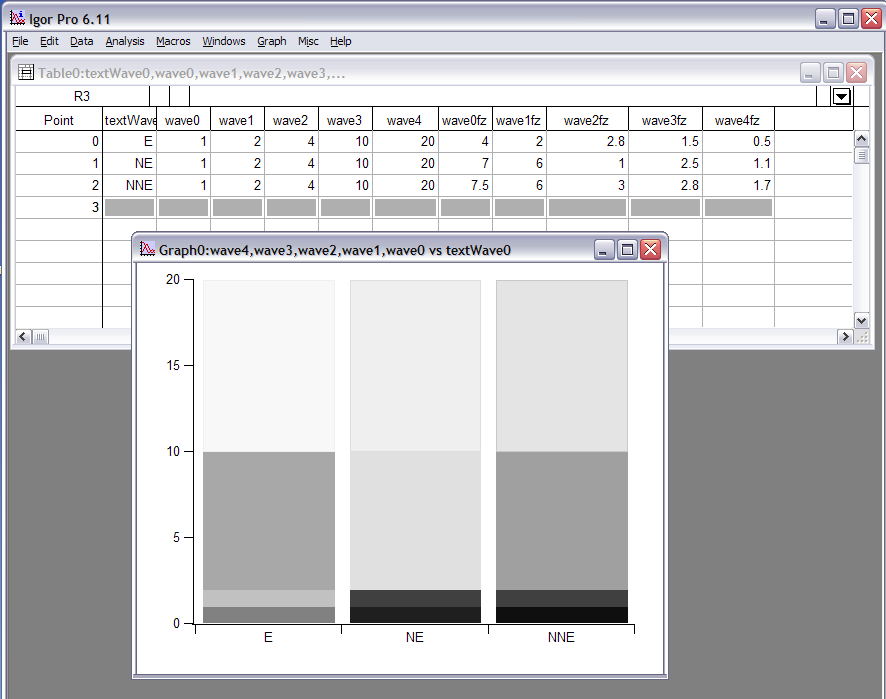
Task: Minimize the Graph0 graph window
Action: pyautogui.click(x=604, y=249)
